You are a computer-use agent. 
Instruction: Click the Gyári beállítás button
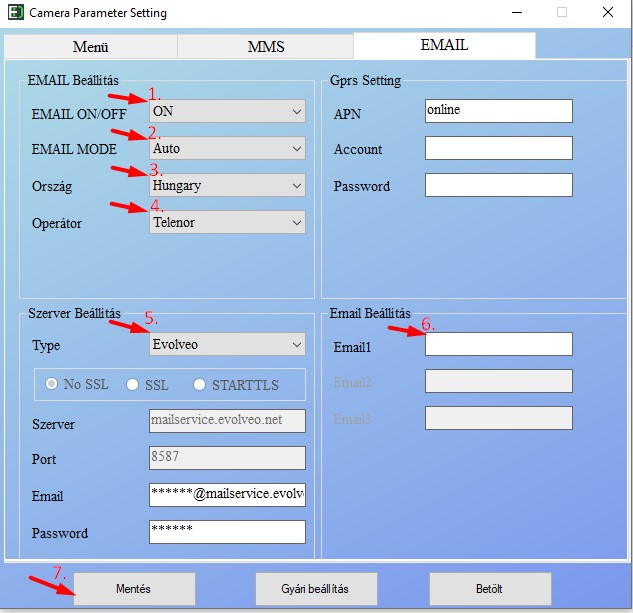(x=315, y=589)
